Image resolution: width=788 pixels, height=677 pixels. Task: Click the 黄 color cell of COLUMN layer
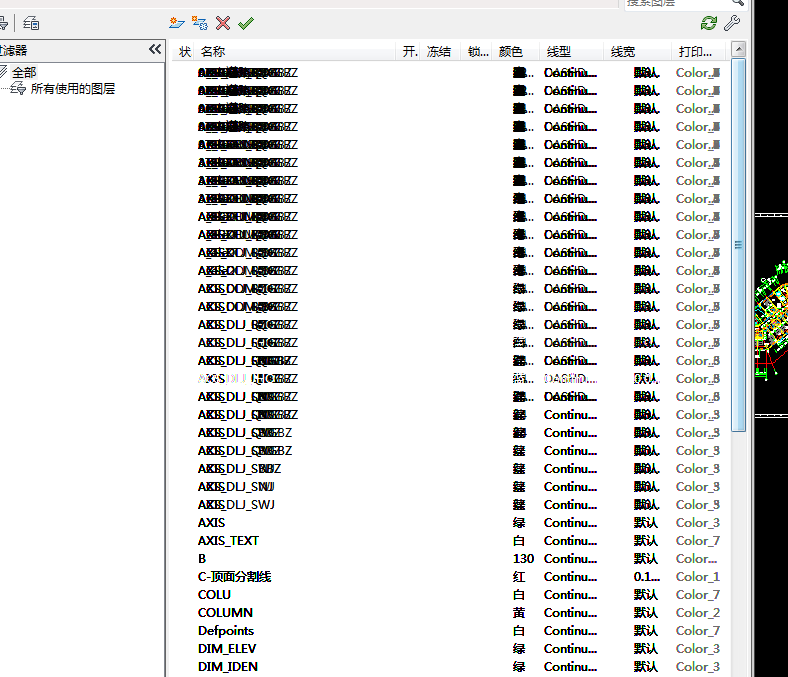(x=519, y=613)
